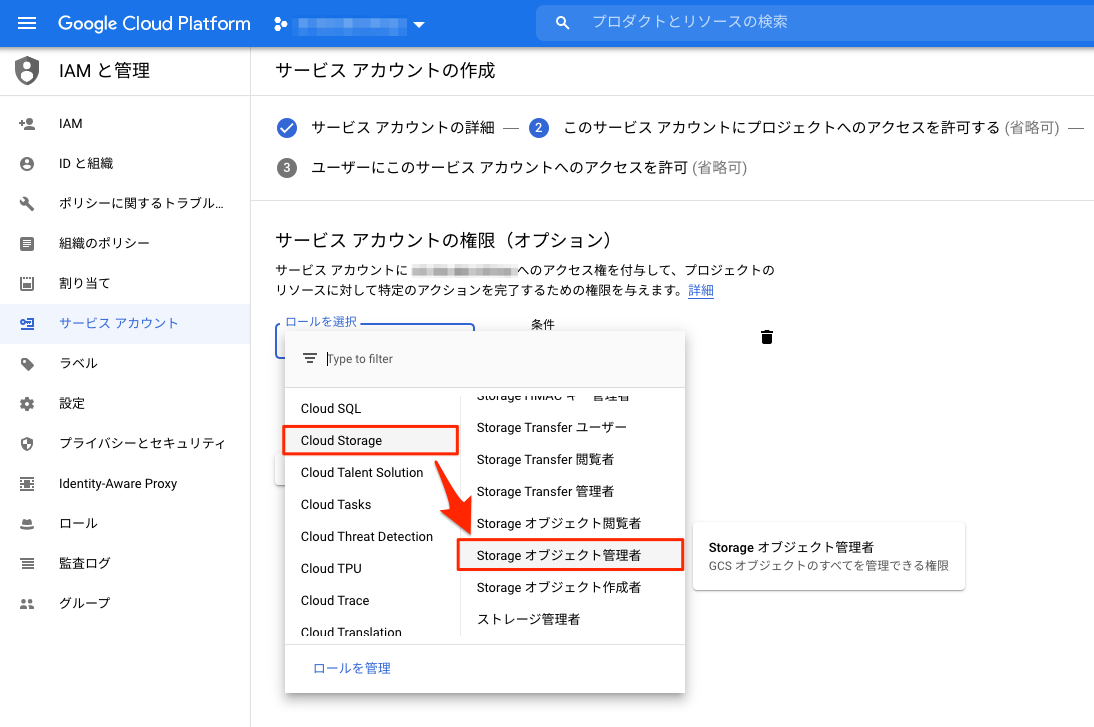Click the ロールを管理 link
This screenshot has height=727, width=1094.
pyautogui.click(x=352, y=668)
